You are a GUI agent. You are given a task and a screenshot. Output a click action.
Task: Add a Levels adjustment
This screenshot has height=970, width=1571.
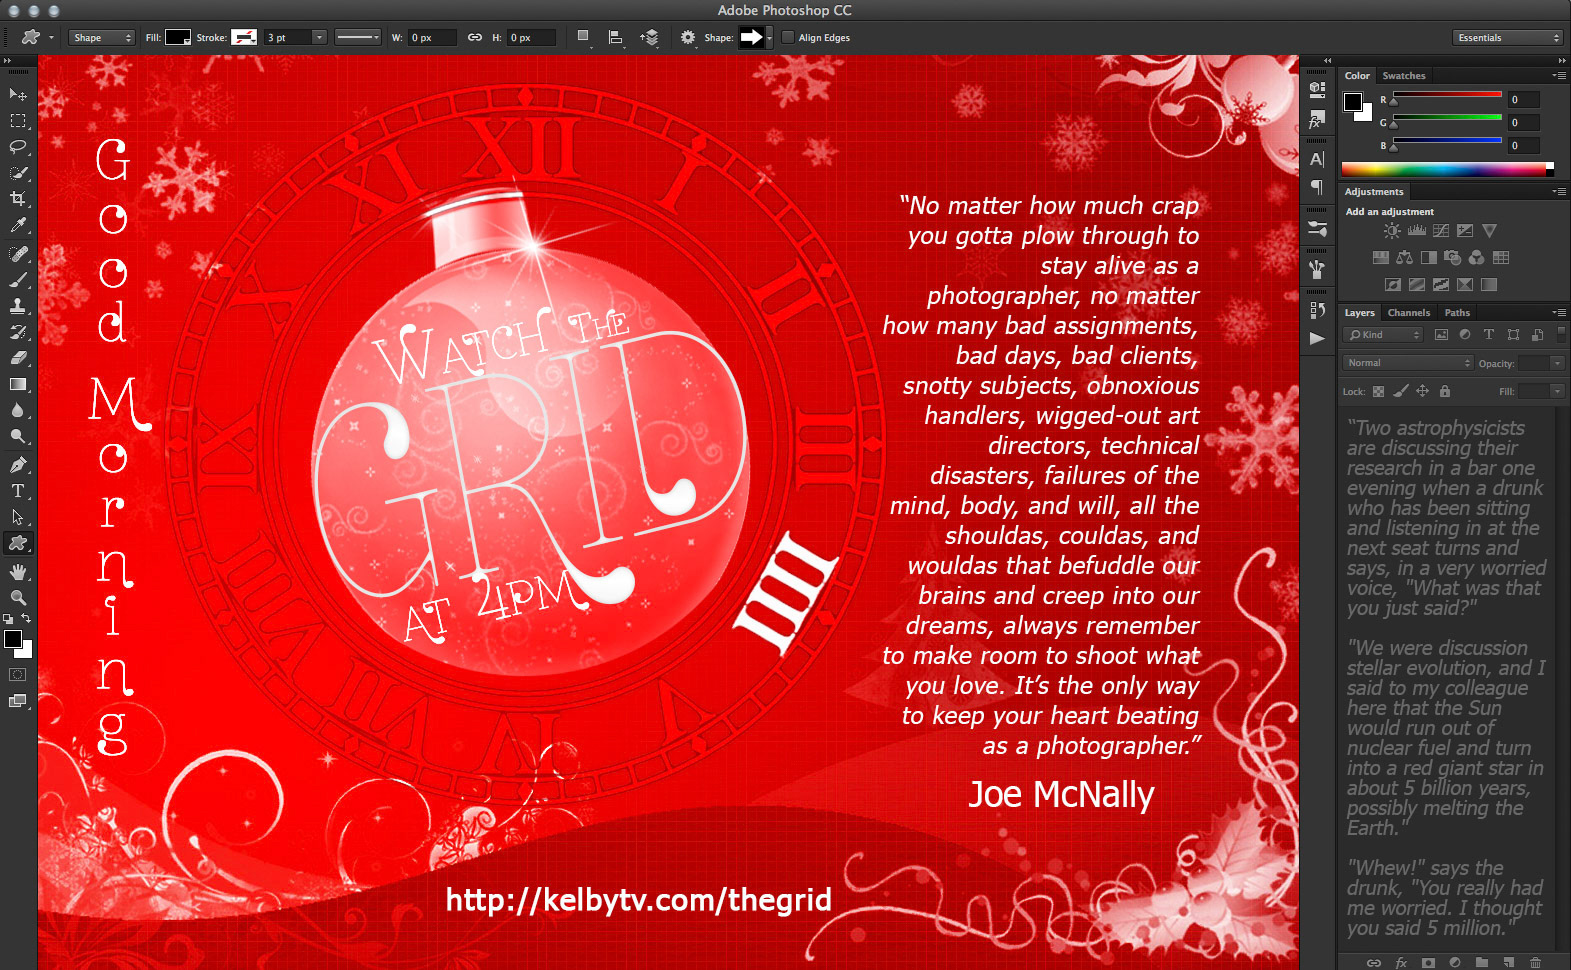click(x=1416, y=231)
